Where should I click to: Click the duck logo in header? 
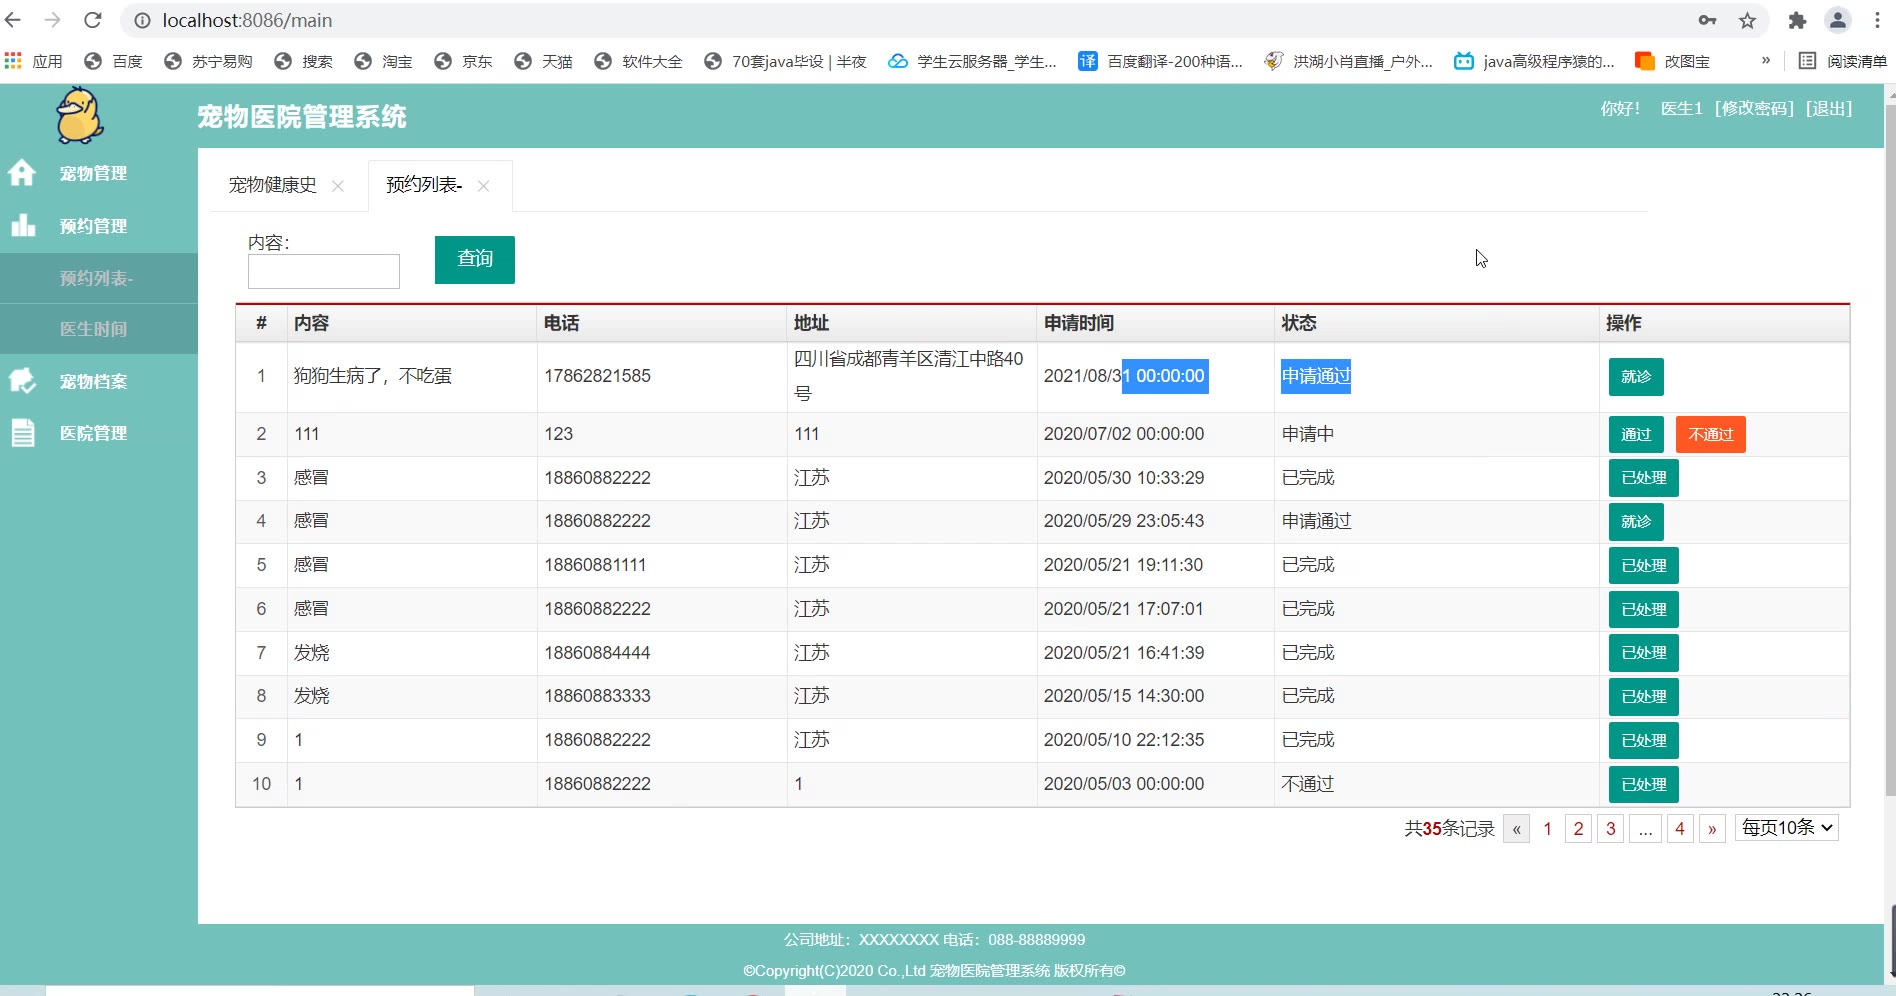(x=78, y=116)
